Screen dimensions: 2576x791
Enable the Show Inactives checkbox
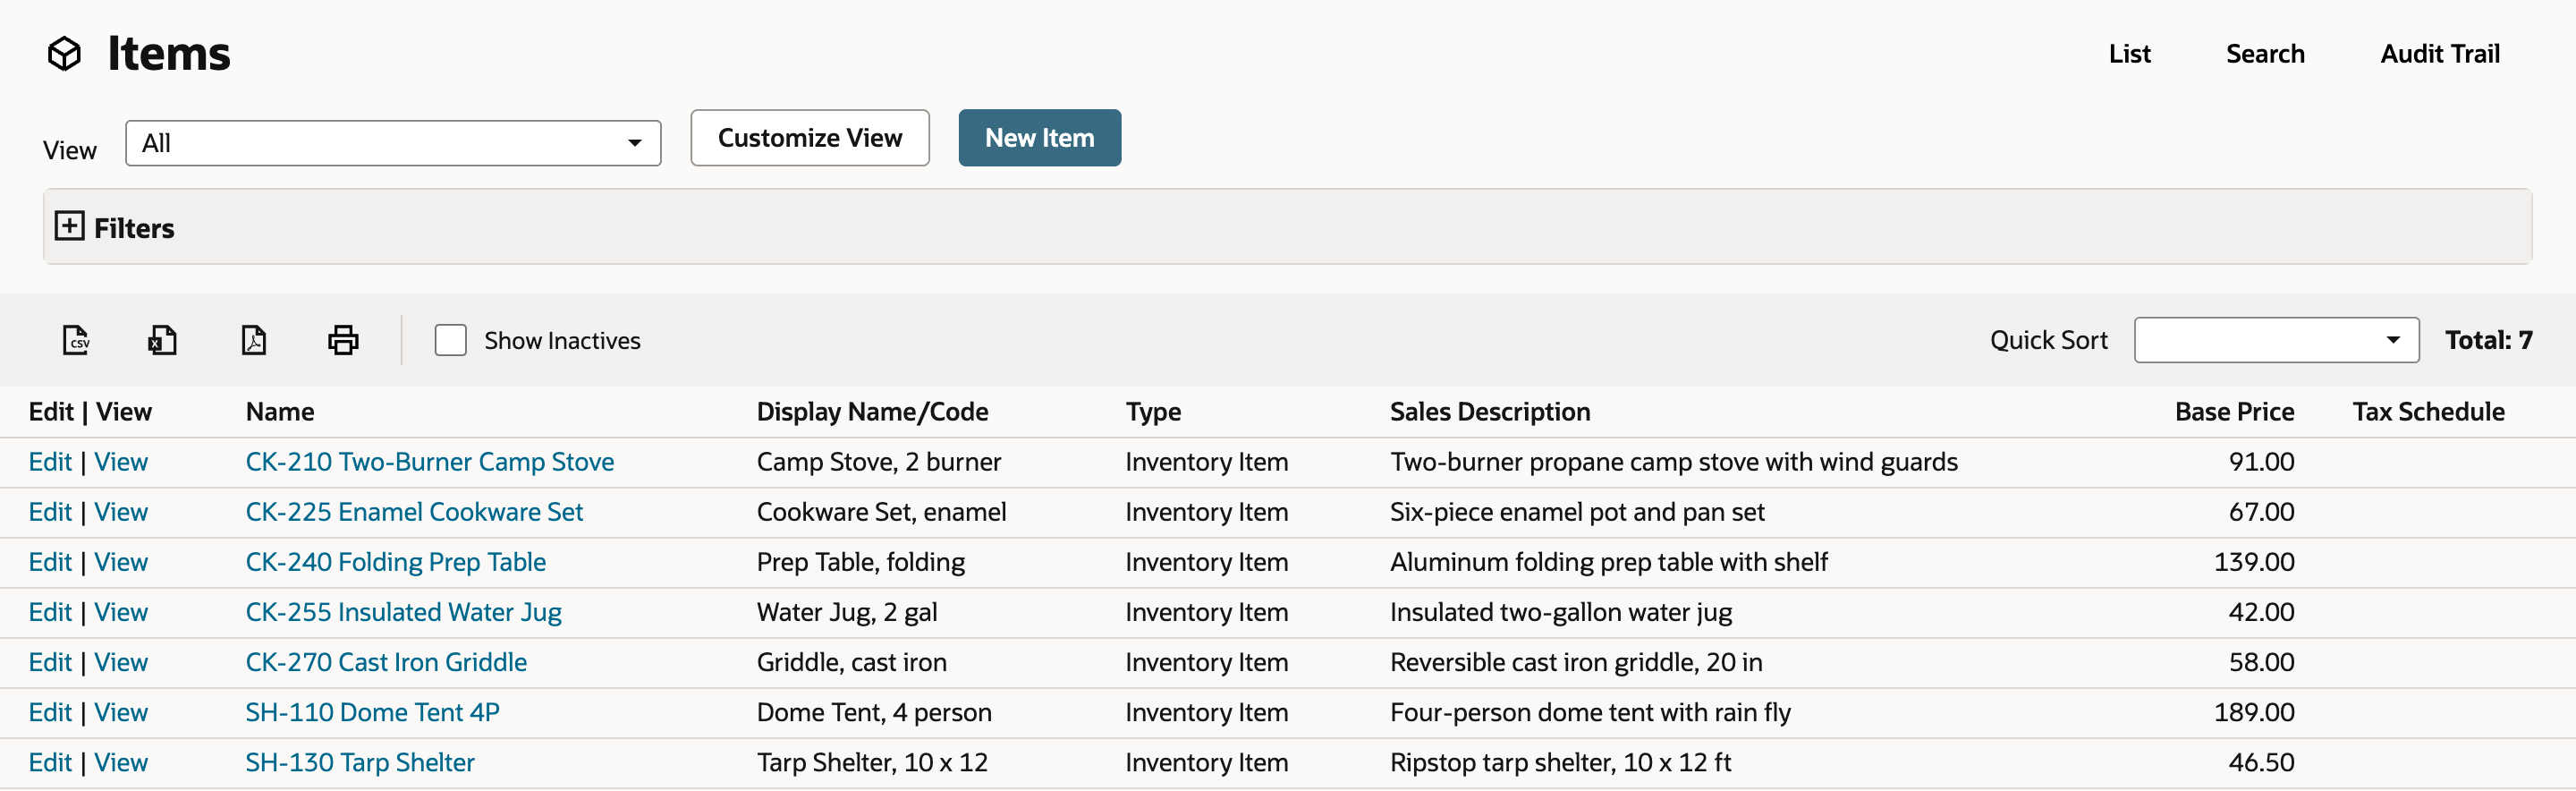tap(450, 340)
